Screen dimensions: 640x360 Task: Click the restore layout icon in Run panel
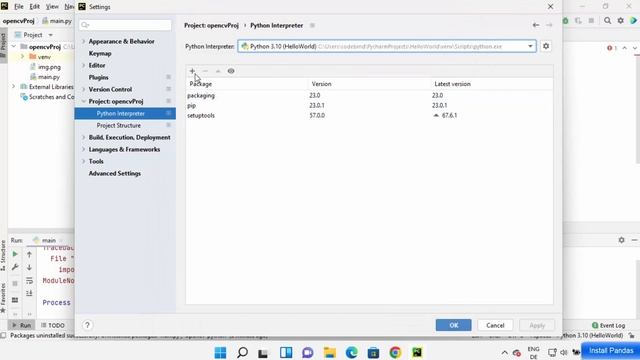pos(15,300)
